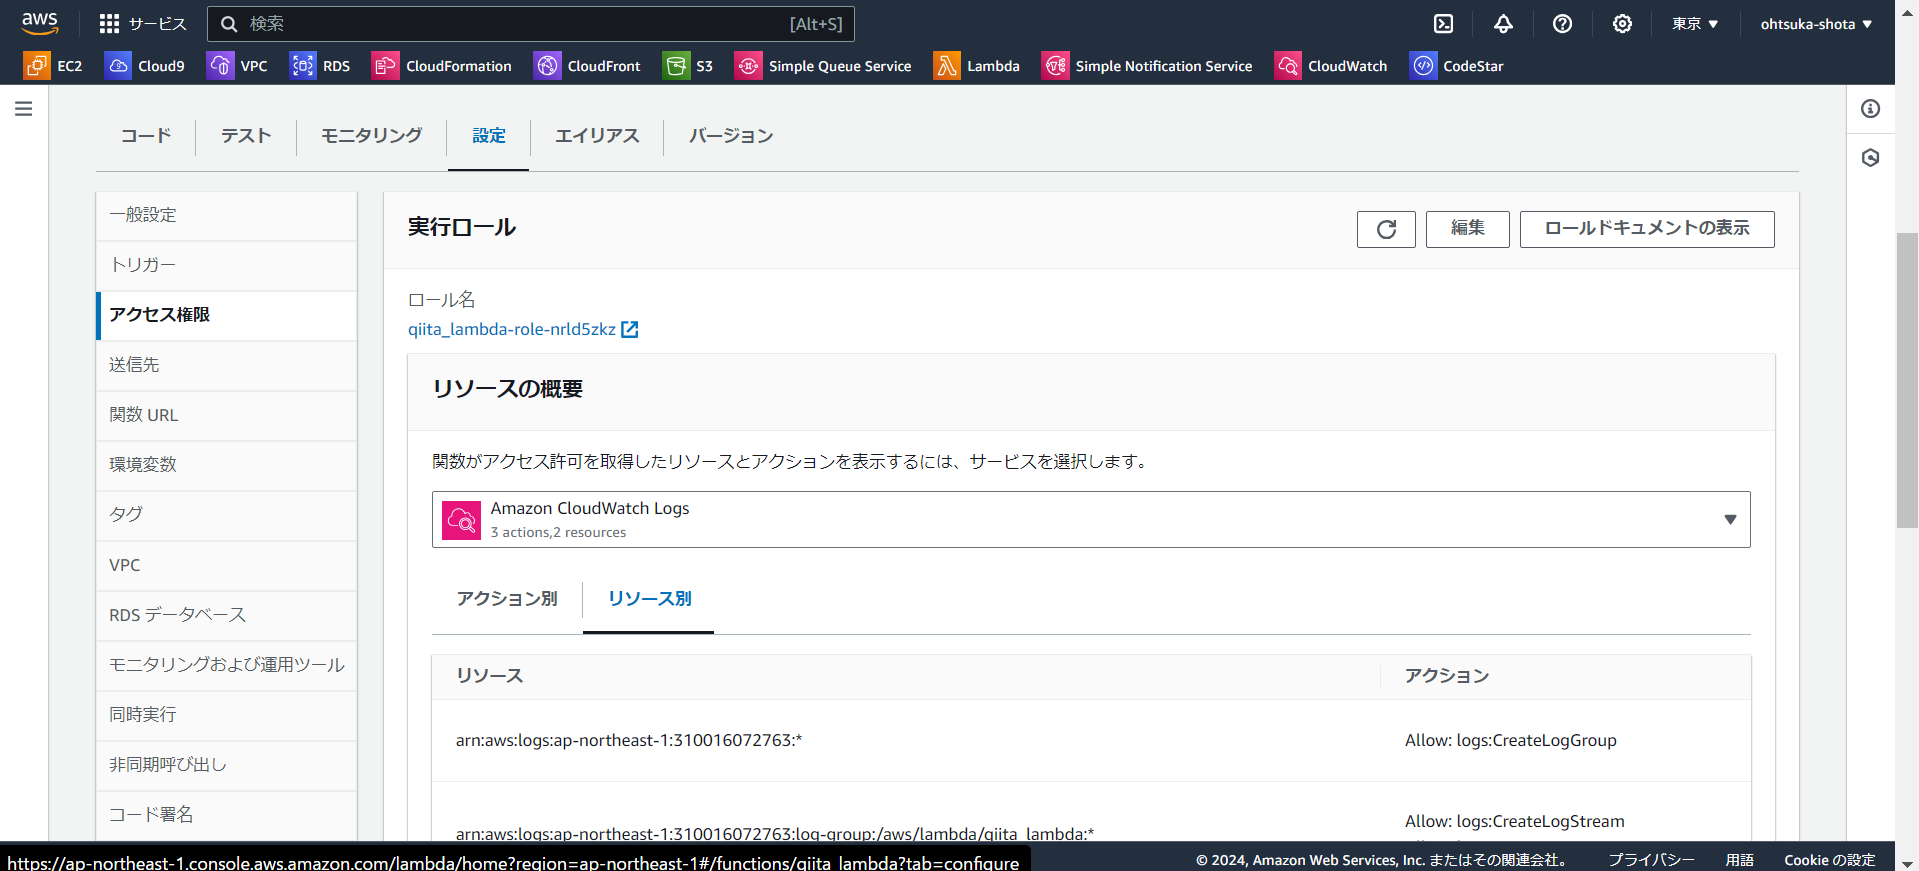Switch to the モニタリング tab

coord(371,136)
